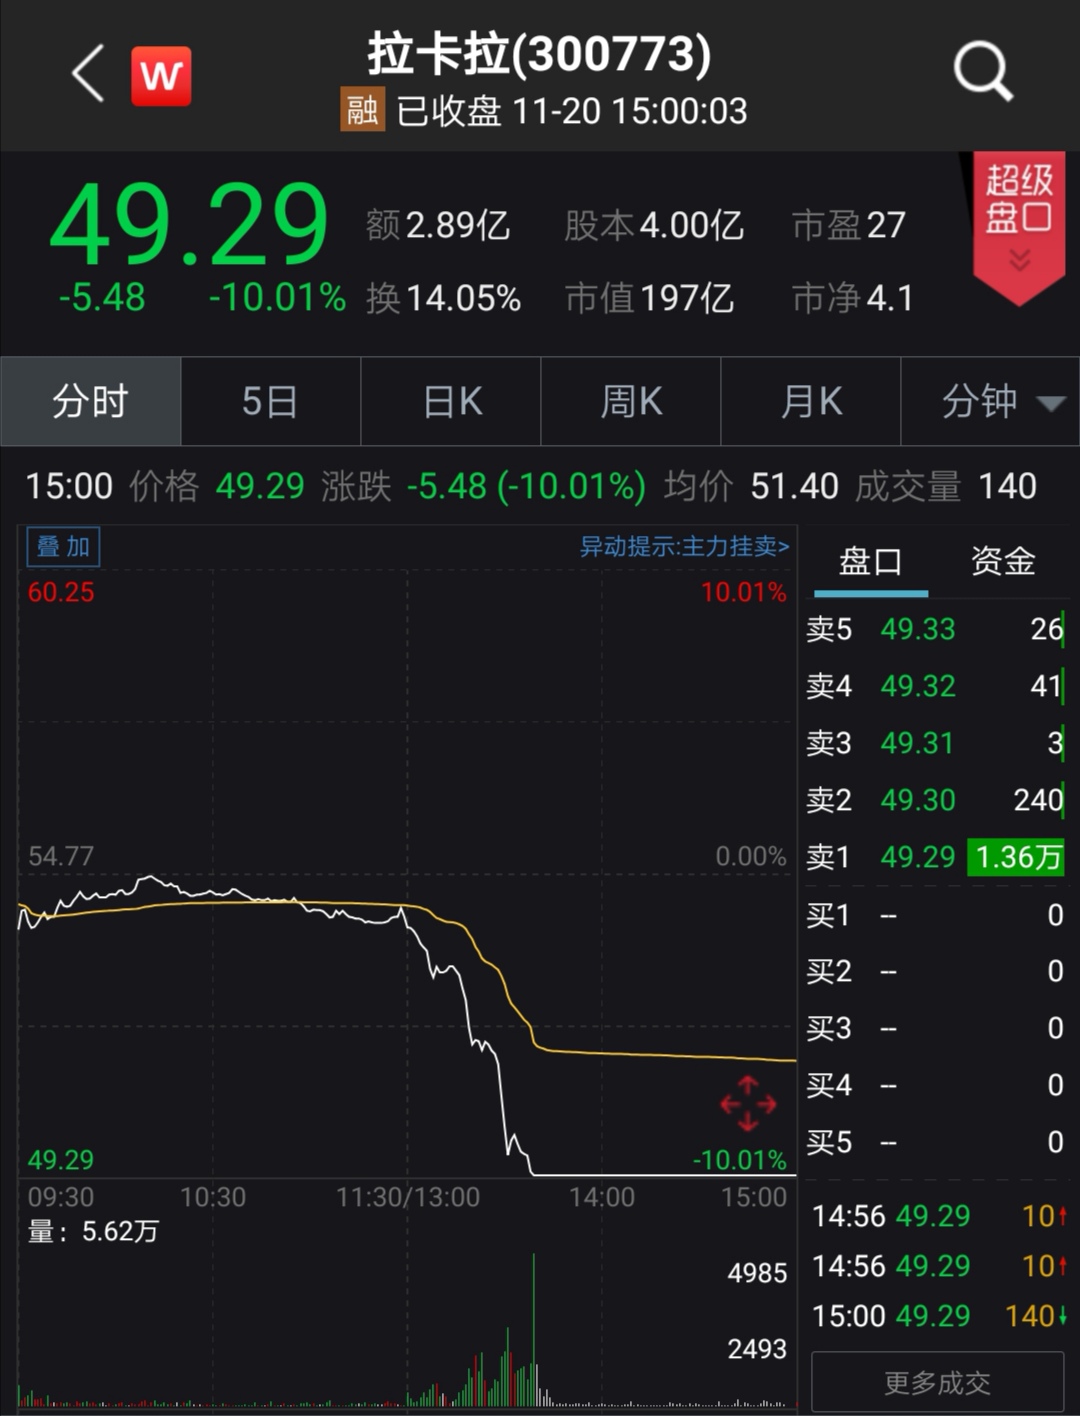Image resolution: width=1080 pixels, height=1416 pixels.
Task: Open the 周K weekly chart
Action: click(x=630, y=400)
